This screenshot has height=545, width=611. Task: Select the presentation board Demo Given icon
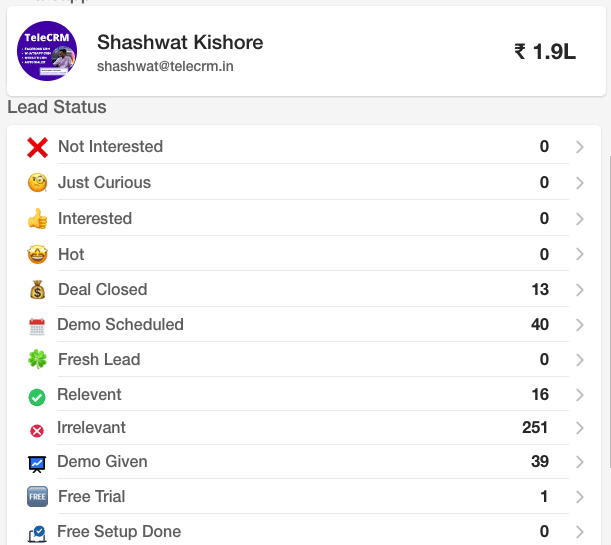(x=37, y=464)
